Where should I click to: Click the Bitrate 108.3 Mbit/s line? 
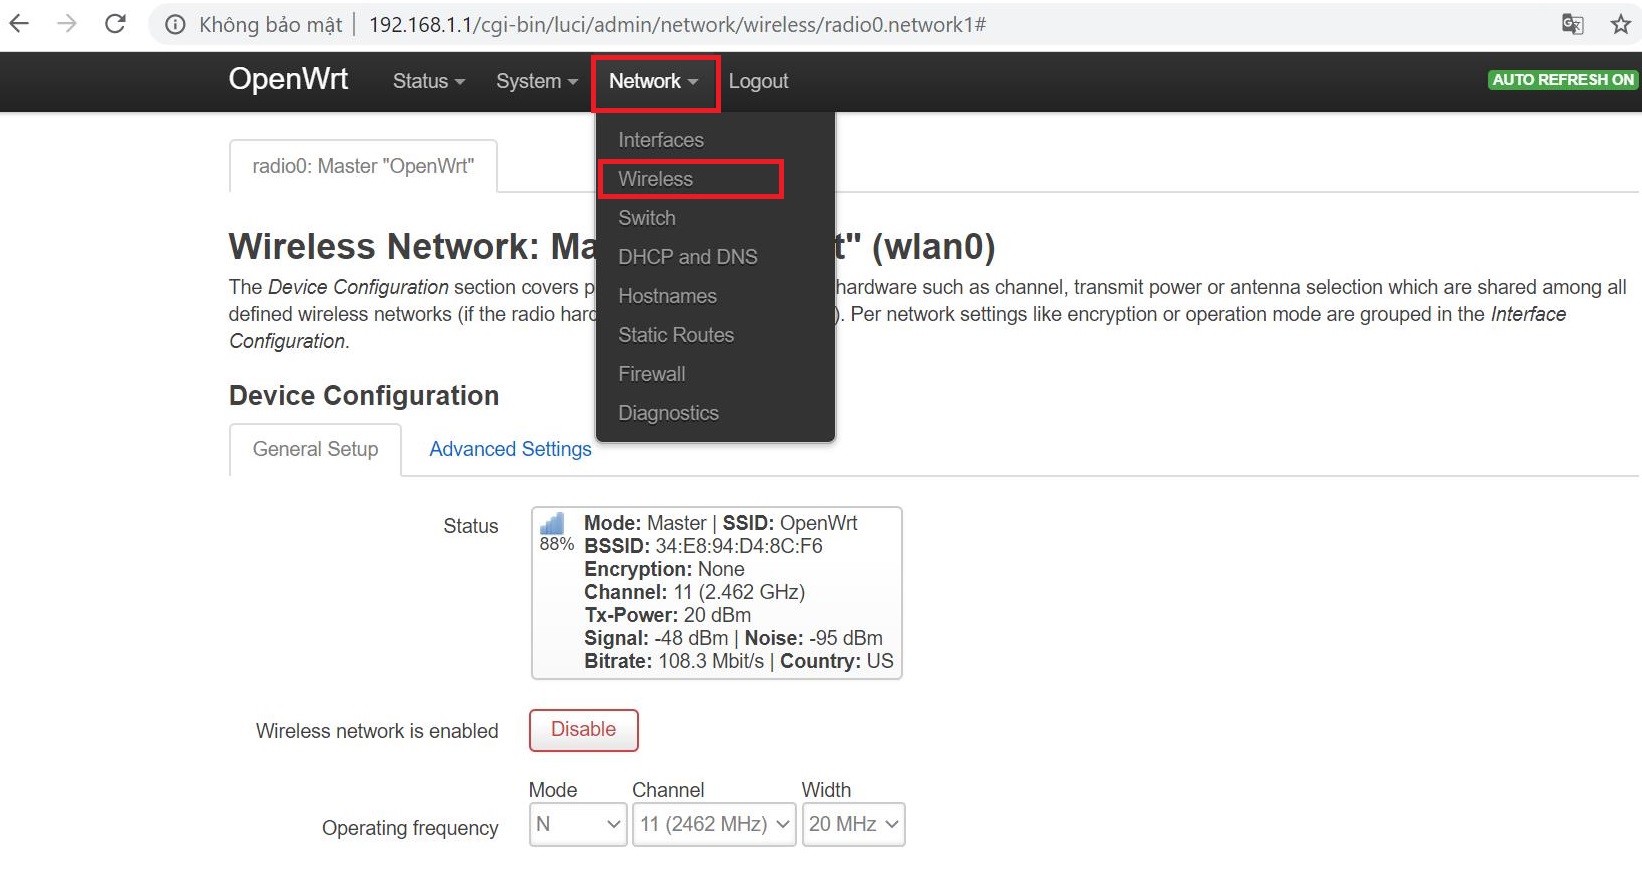(674, 661)
